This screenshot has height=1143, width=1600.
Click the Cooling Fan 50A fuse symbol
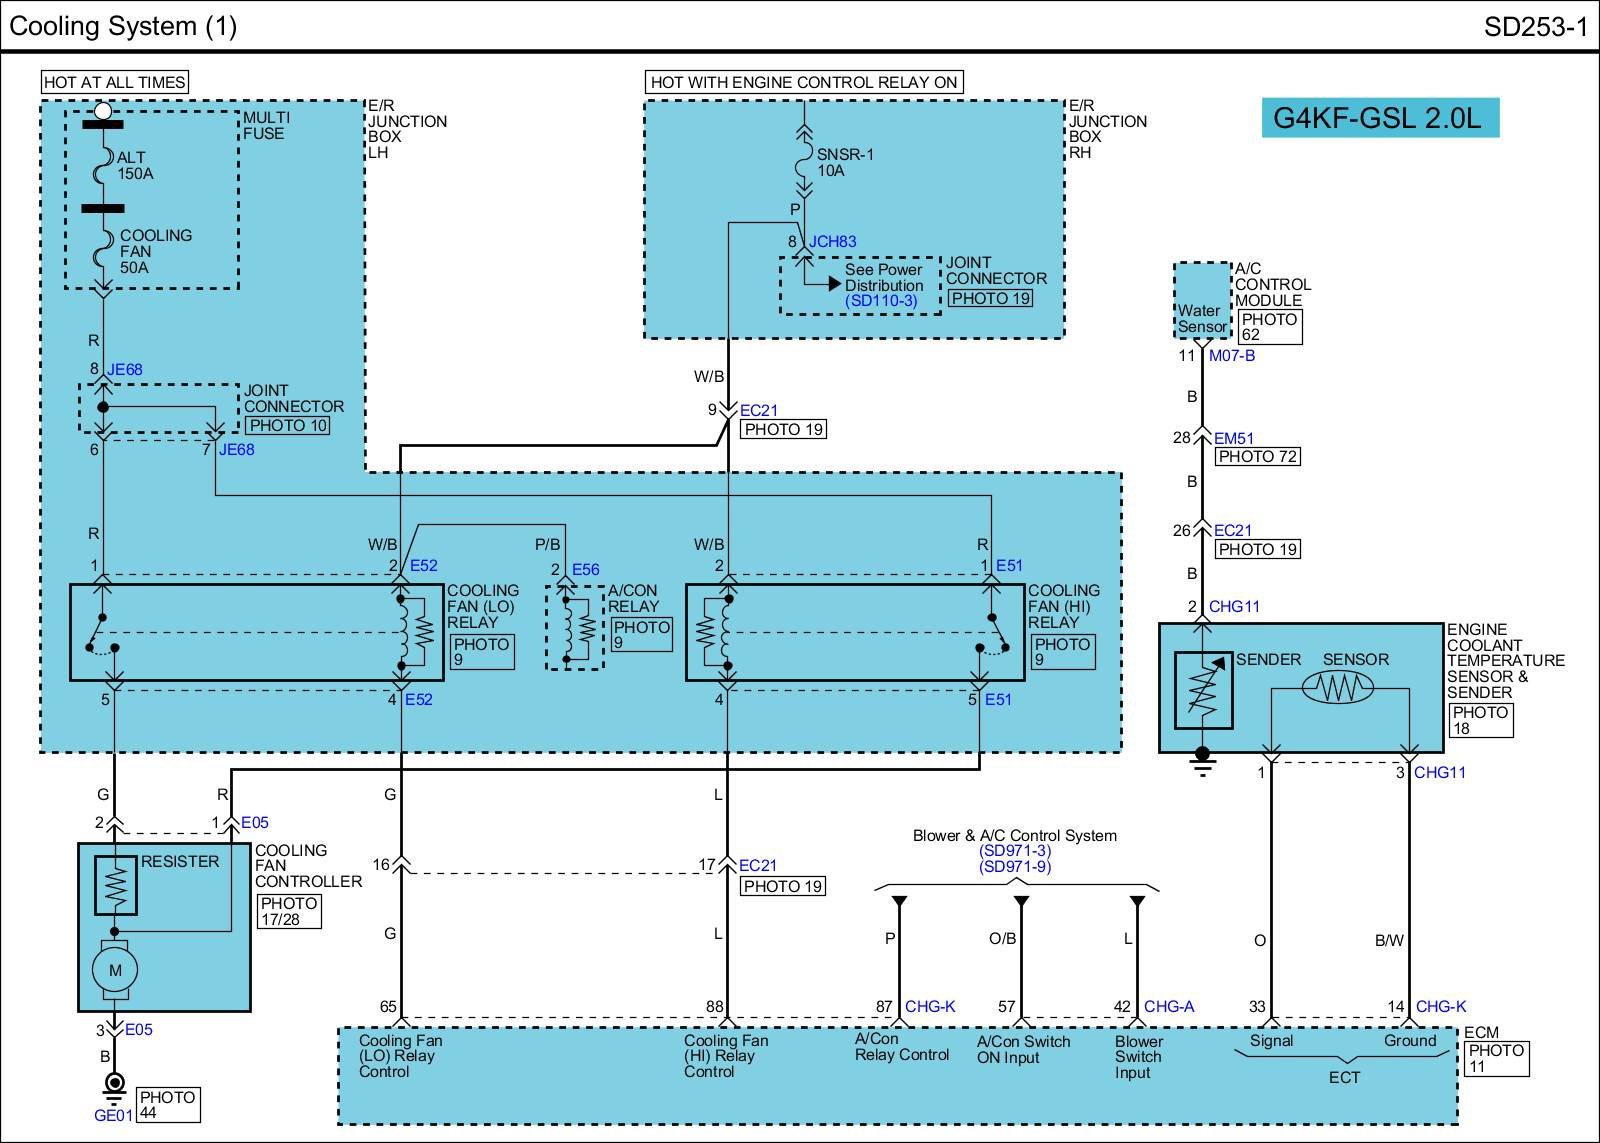[102, 251]
